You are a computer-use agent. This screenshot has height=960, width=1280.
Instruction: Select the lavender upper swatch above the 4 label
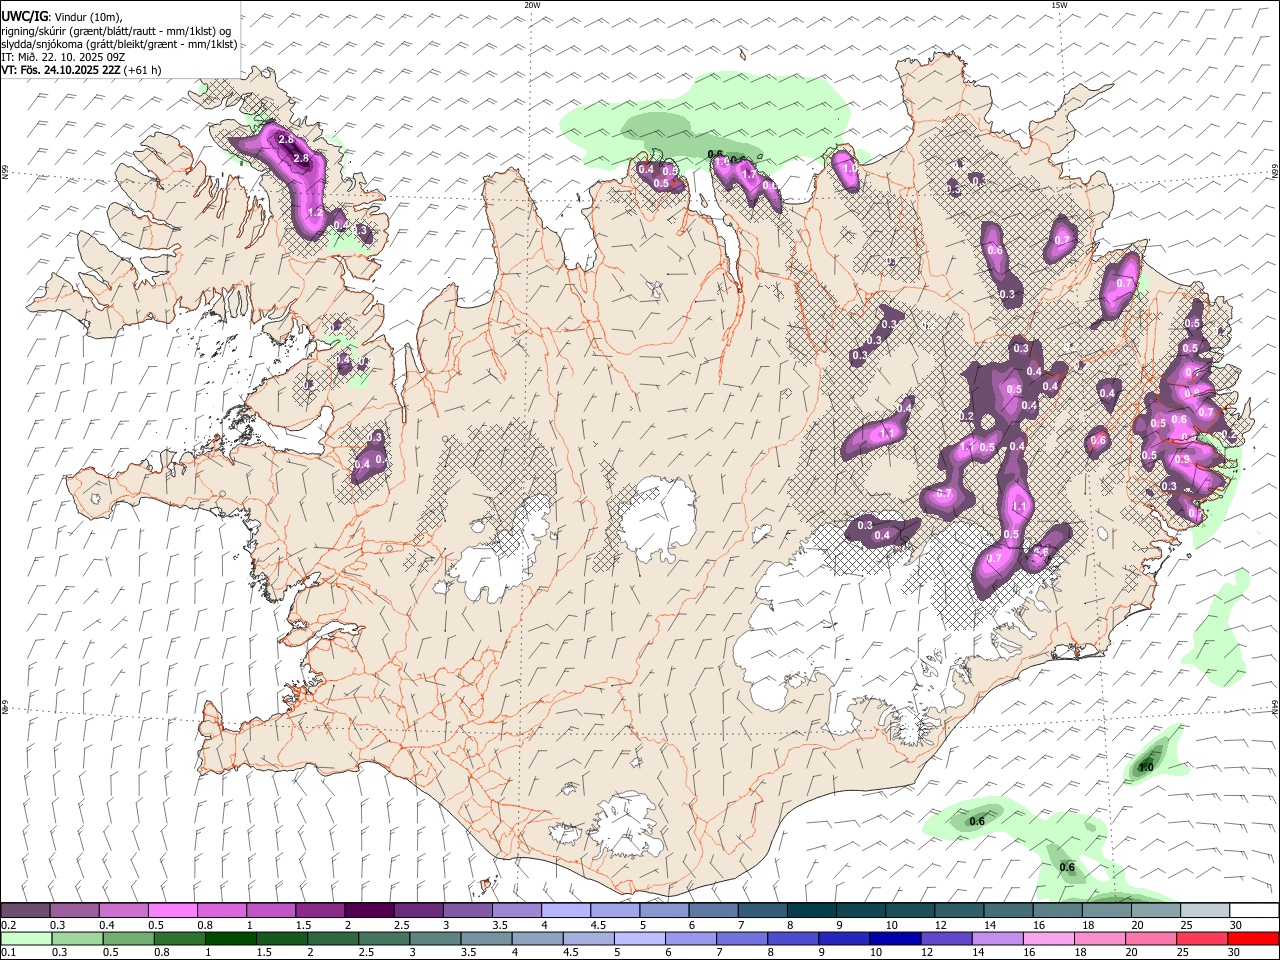[x=566, y=910]
